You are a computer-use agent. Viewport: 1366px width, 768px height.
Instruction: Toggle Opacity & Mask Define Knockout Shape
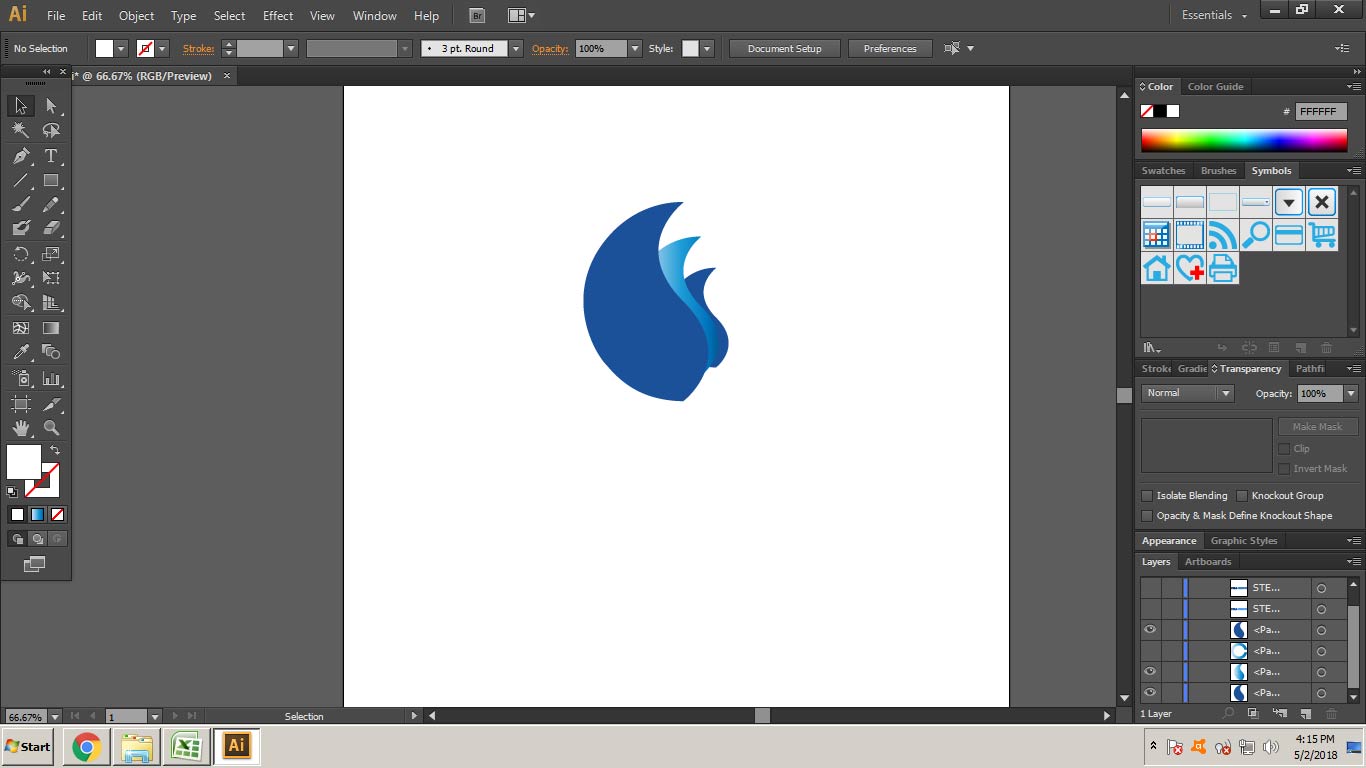click(x=1147, y=516)
